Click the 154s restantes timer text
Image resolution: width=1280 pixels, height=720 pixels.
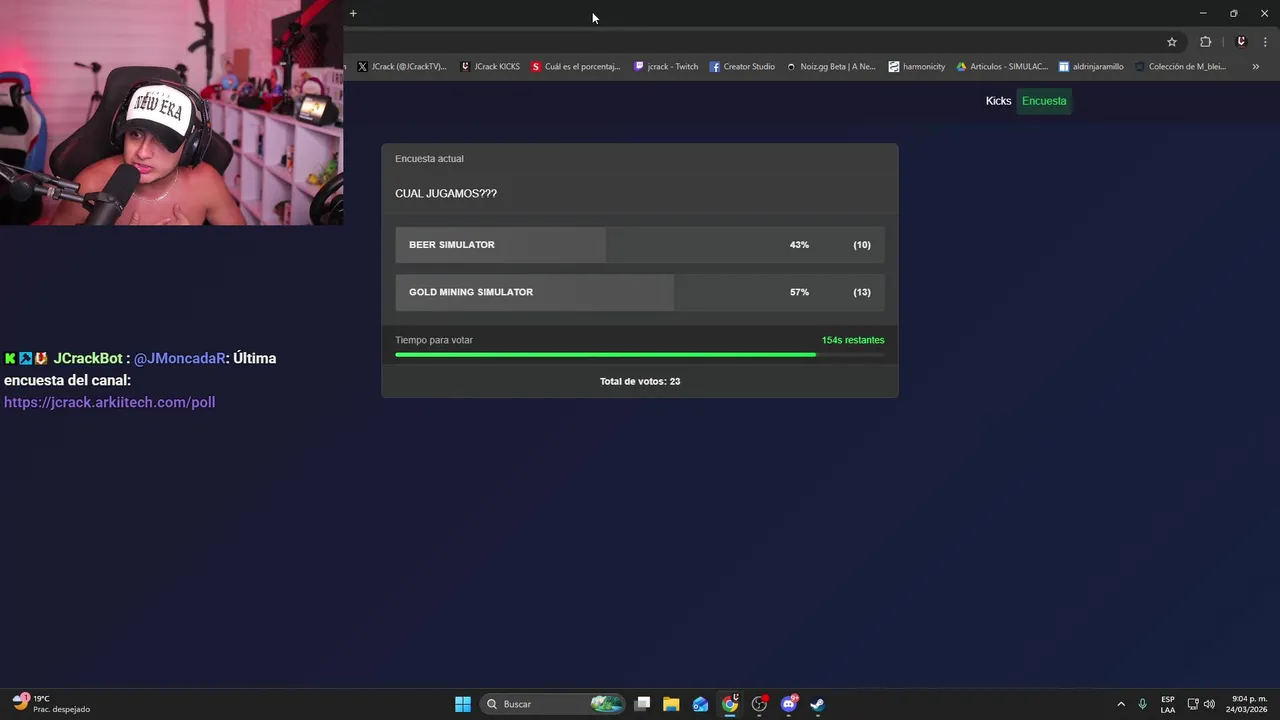(x=853, y=340)
